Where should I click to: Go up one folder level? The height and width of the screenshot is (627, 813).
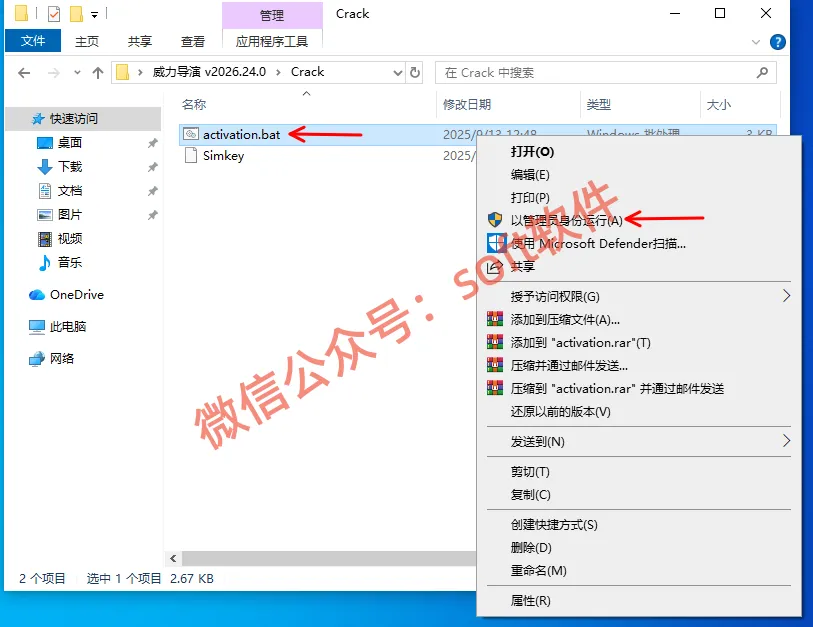coord(97,73)
